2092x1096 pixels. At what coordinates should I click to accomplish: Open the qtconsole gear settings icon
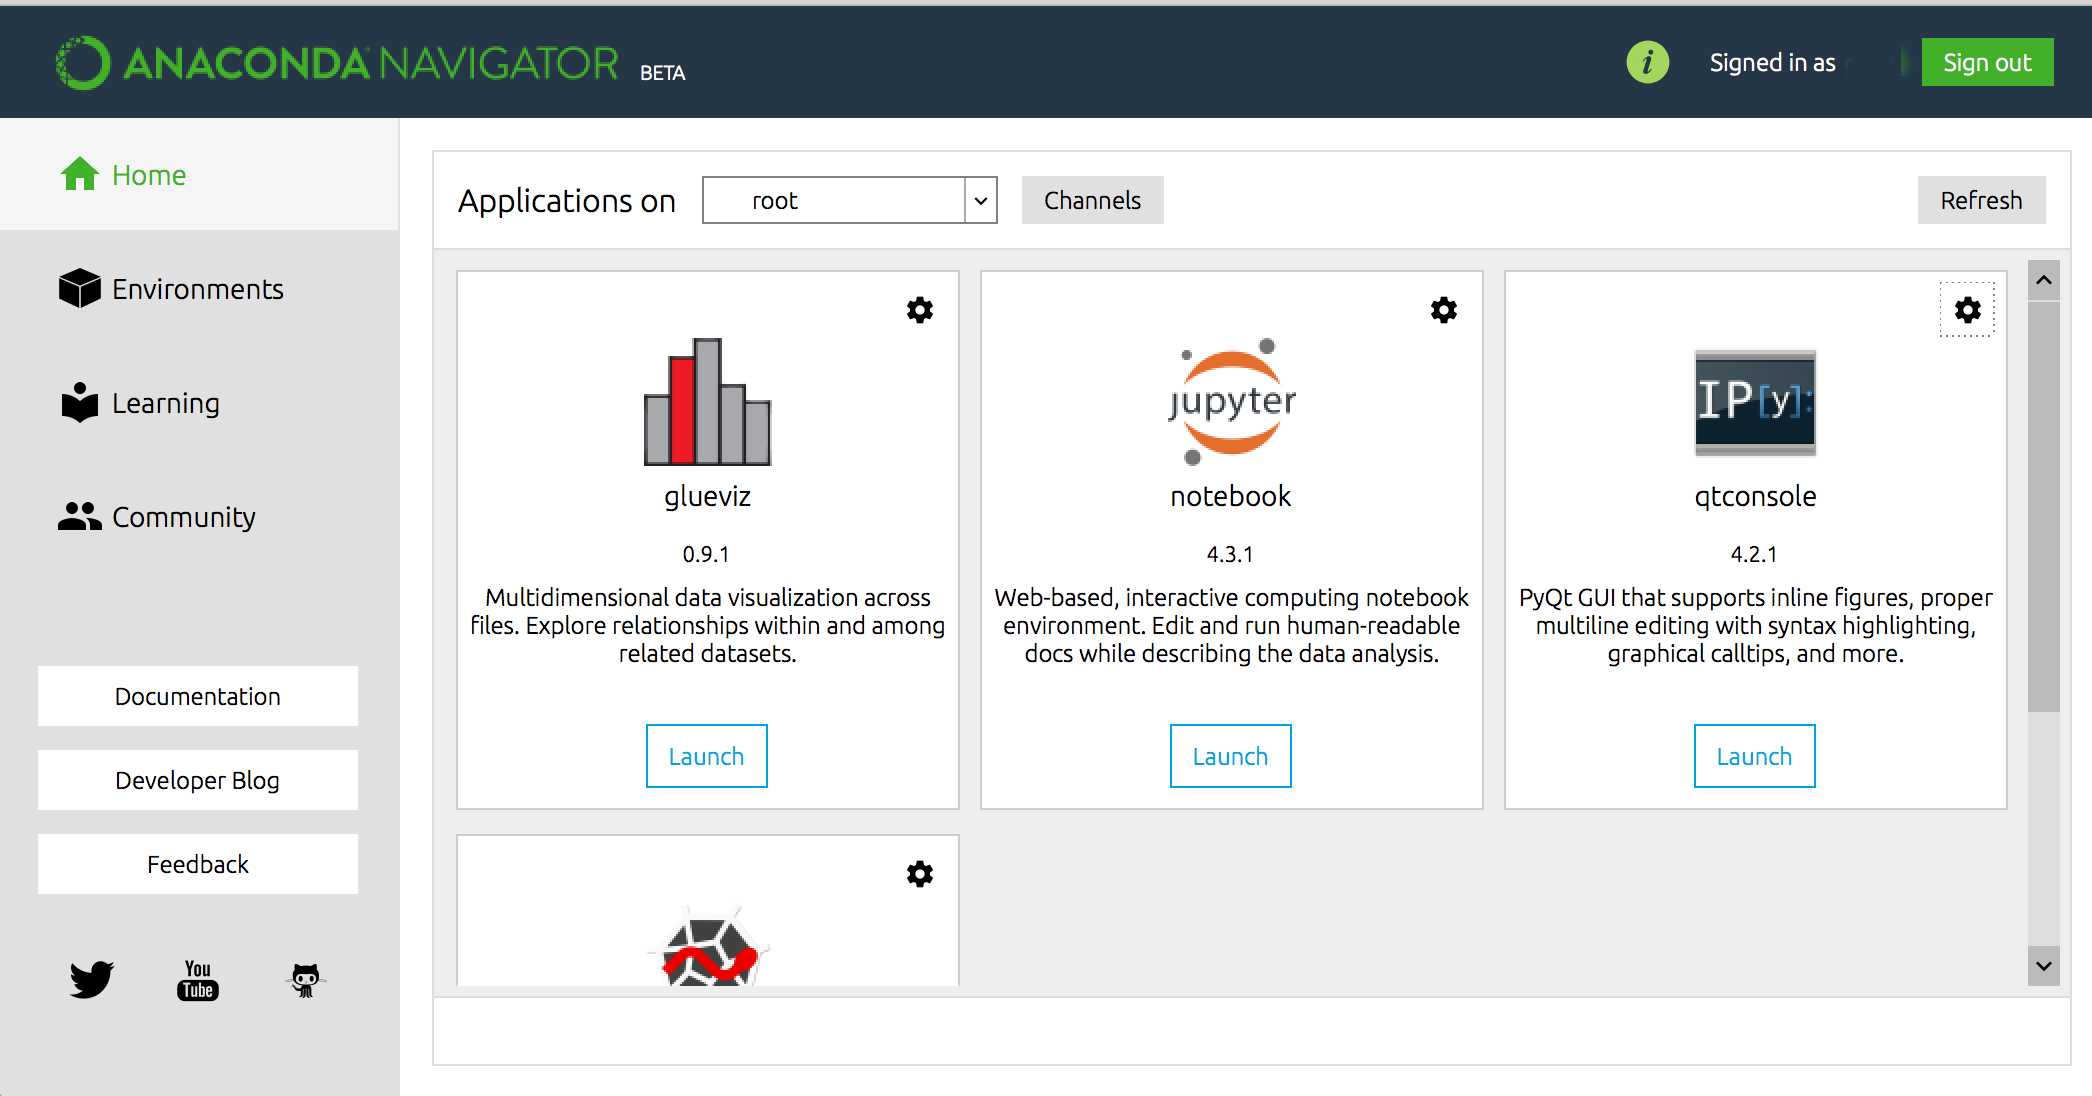click(x=1968, y=310)
